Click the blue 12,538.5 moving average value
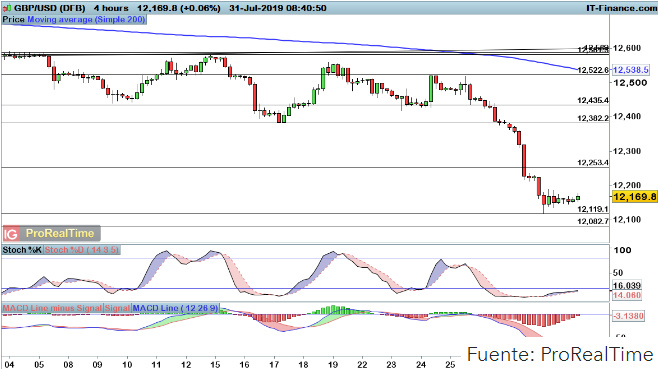Image resolution: width=658 pixels, height=369 pixels. (631, 70)
